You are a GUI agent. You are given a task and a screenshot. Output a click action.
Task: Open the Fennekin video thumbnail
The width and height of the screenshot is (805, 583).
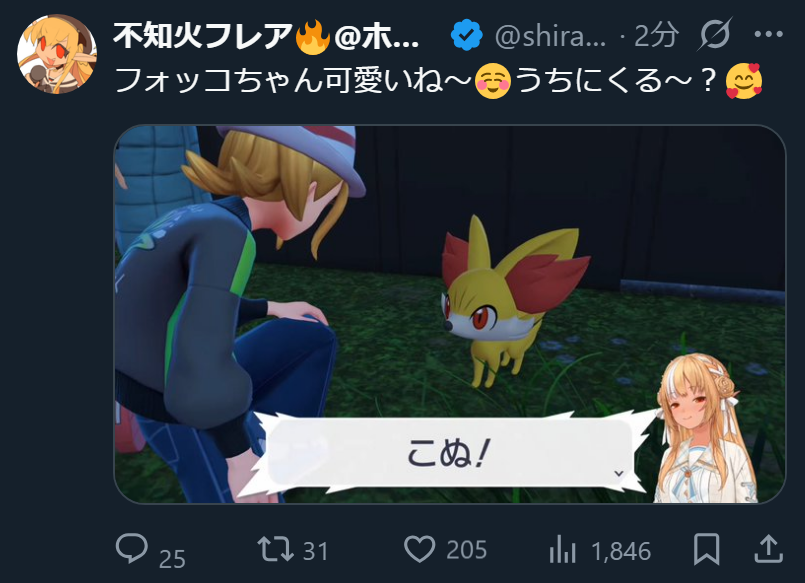pos(450,314)
